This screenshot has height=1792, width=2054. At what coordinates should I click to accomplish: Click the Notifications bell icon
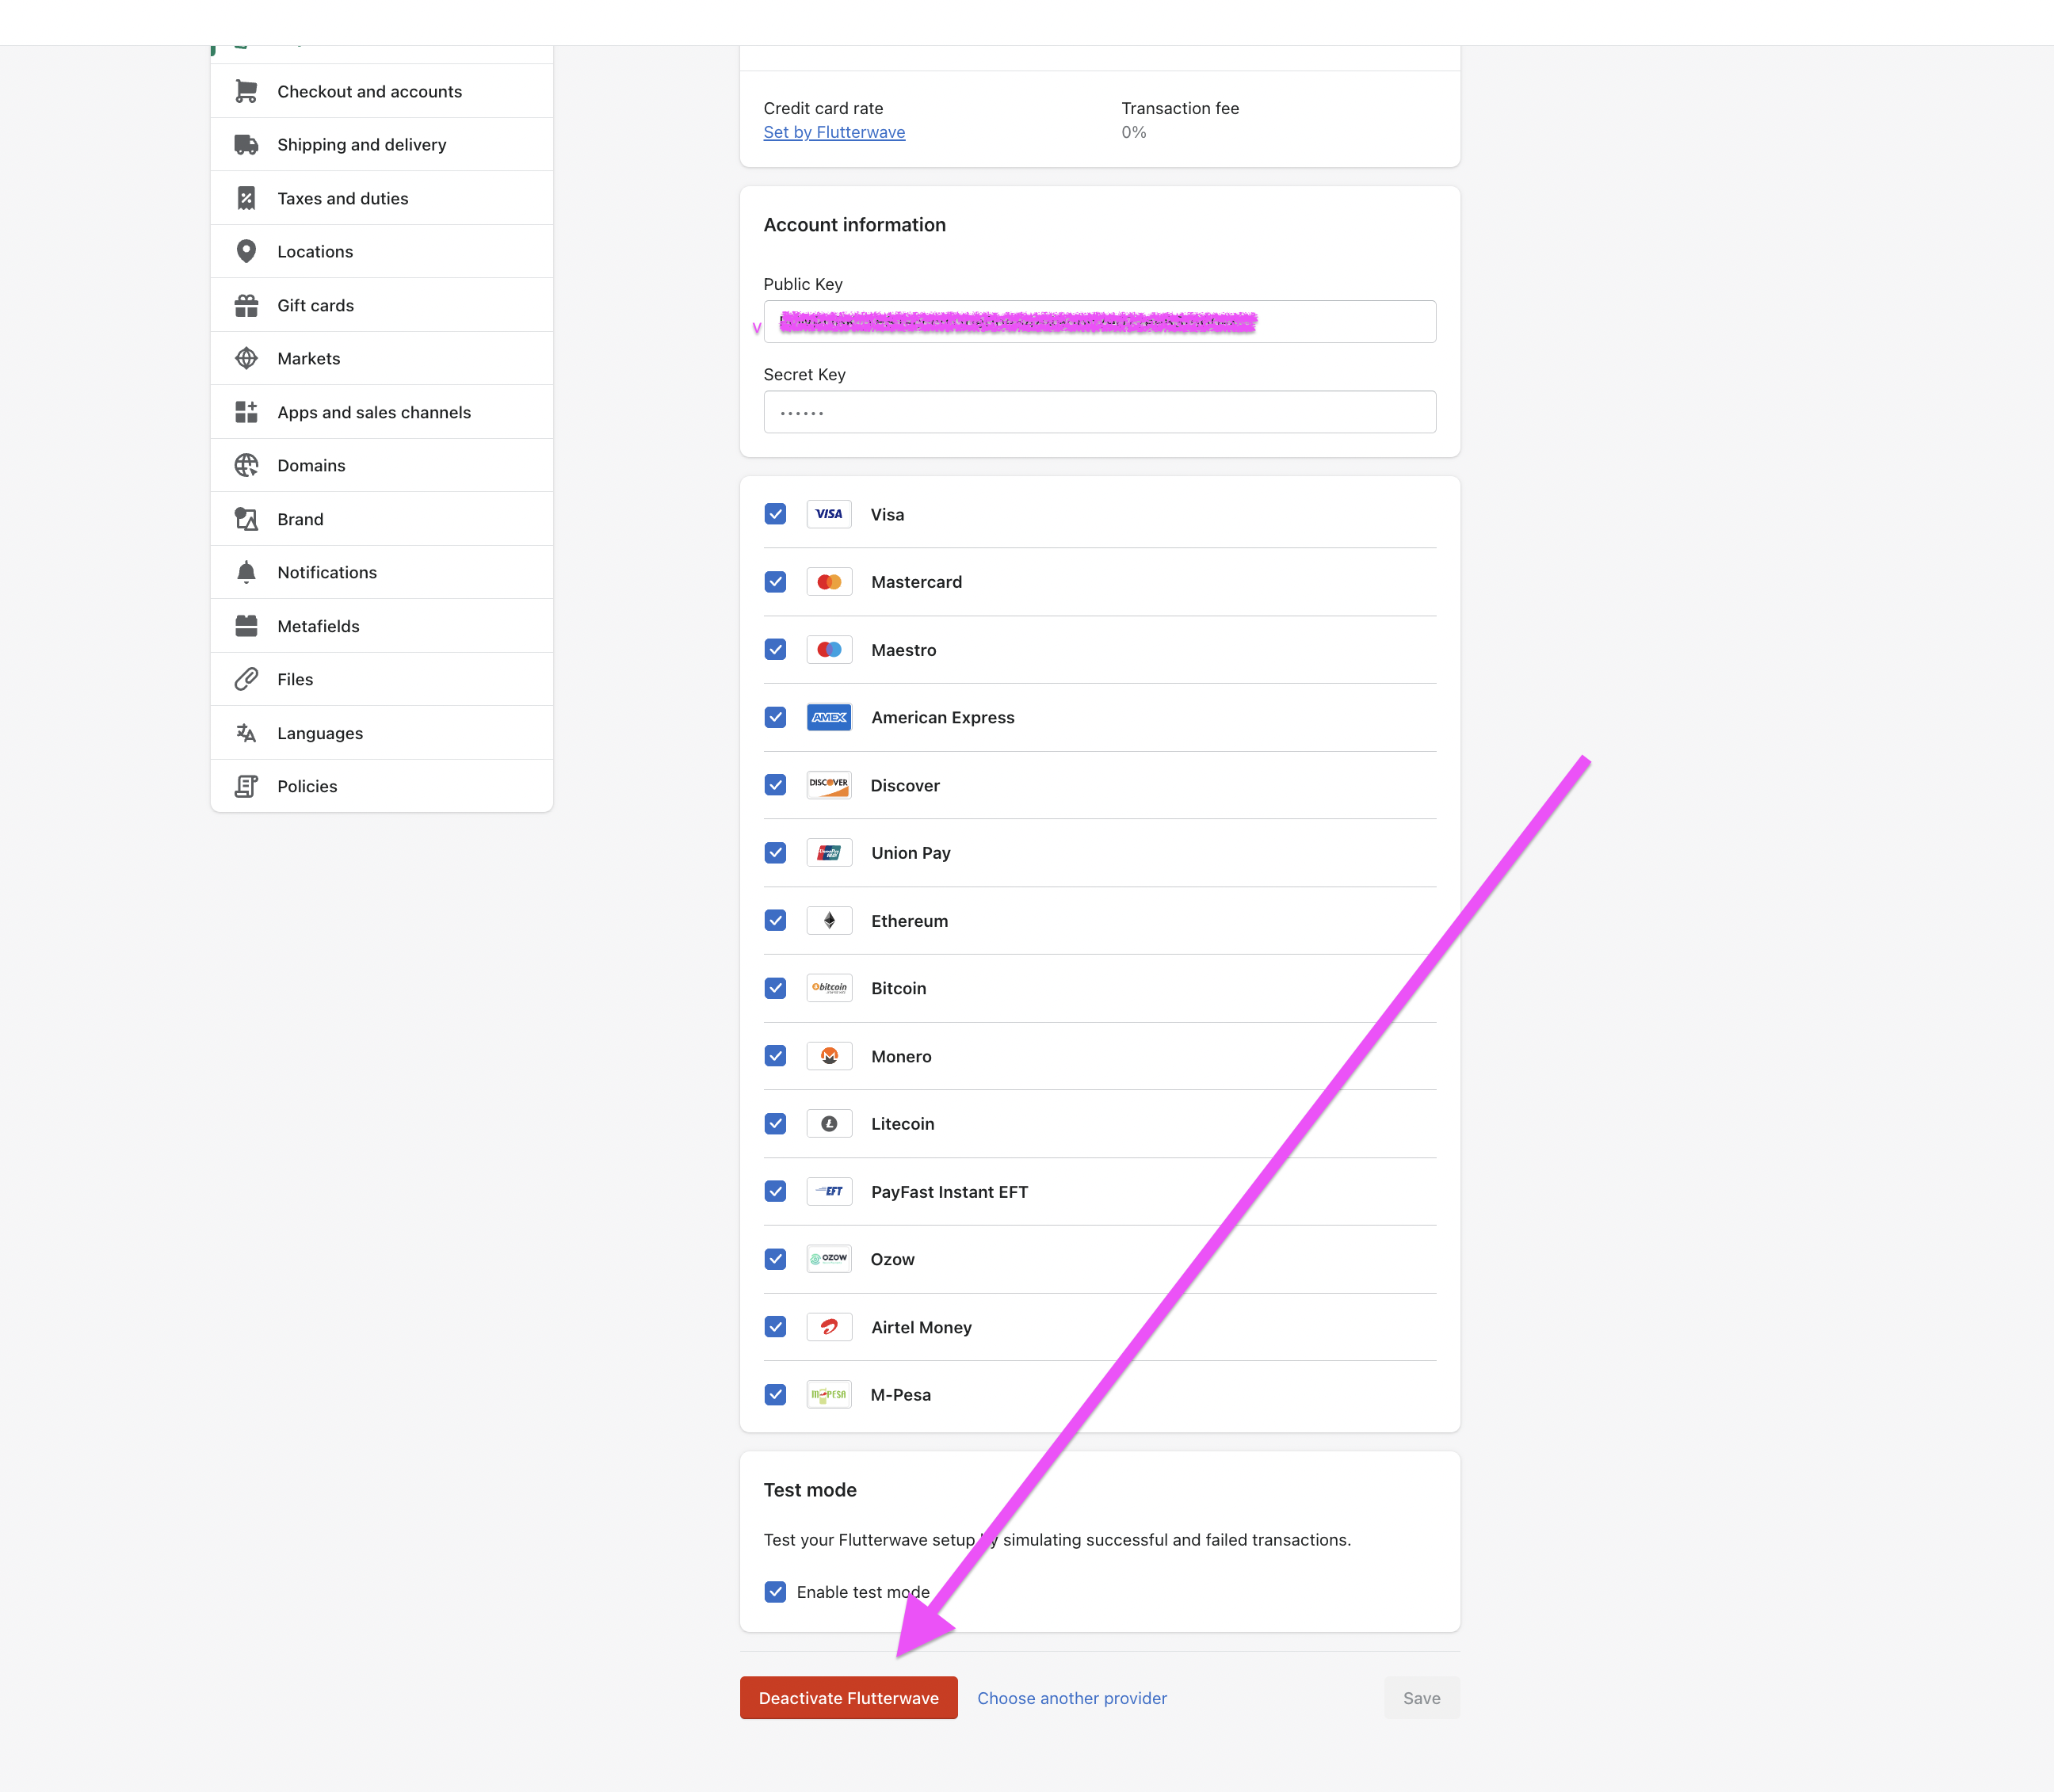click(246, 572)
